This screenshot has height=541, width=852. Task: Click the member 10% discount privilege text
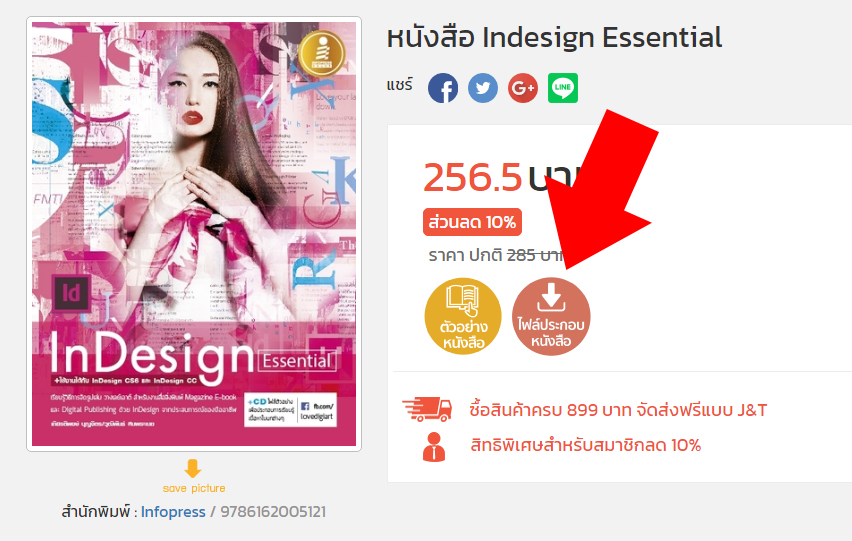pos(586,445)
